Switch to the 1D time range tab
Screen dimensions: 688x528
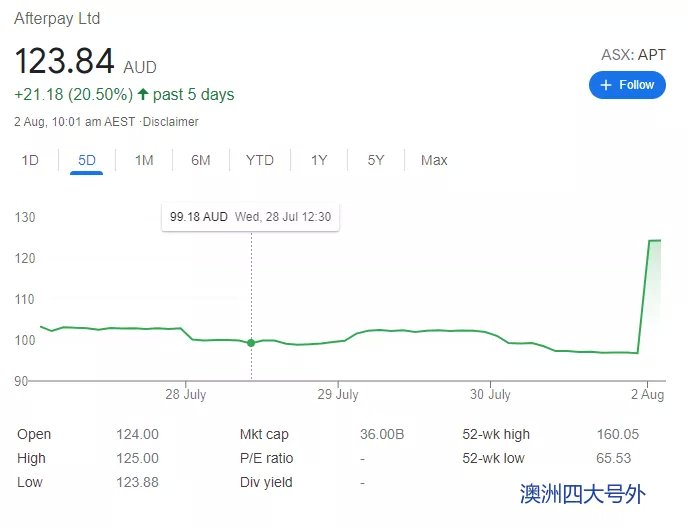tap(30, 160)
